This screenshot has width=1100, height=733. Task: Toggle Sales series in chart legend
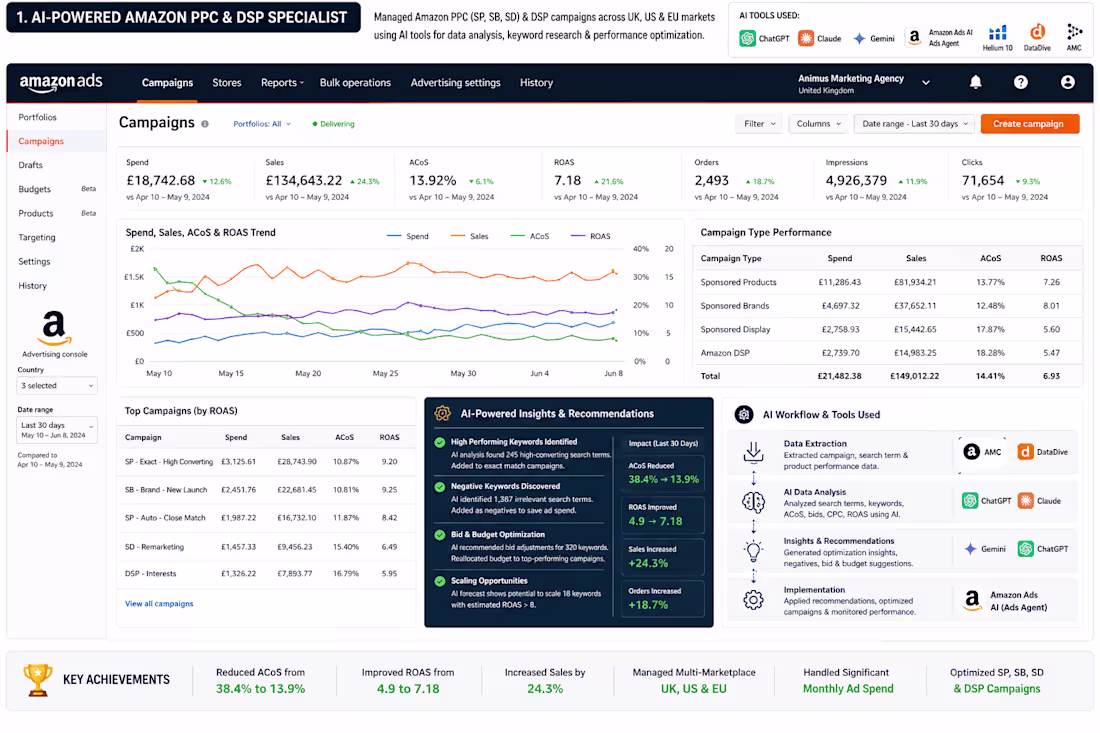pos(469,236)
